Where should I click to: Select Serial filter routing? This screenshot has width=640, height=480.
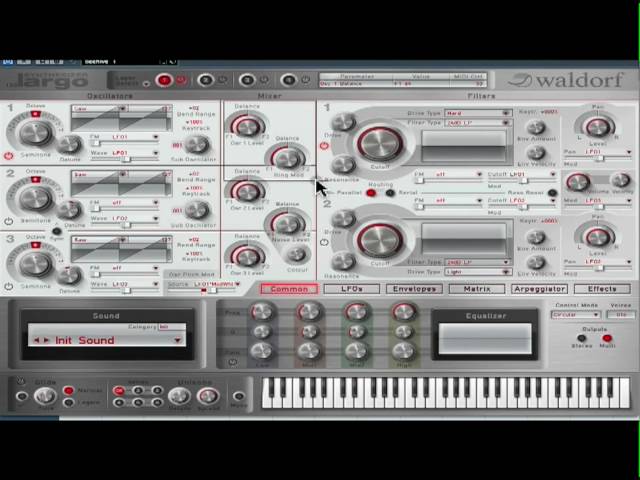[390, 193]
